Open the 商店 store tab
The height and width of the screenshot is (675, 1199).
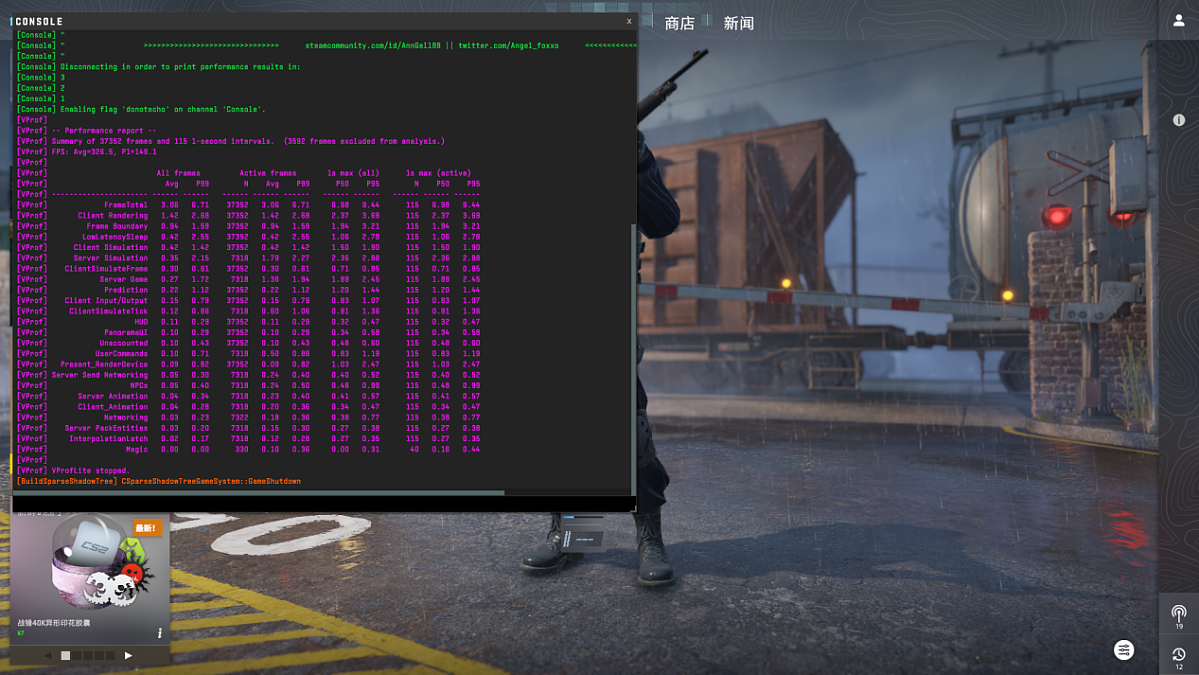679,24
